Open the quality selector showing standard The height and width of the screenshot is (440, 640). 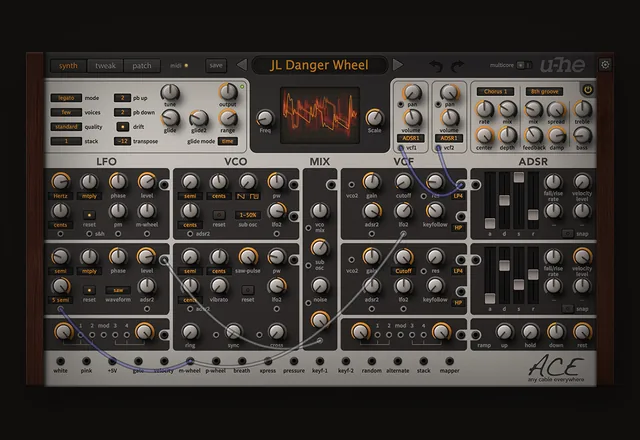point(66,127)
